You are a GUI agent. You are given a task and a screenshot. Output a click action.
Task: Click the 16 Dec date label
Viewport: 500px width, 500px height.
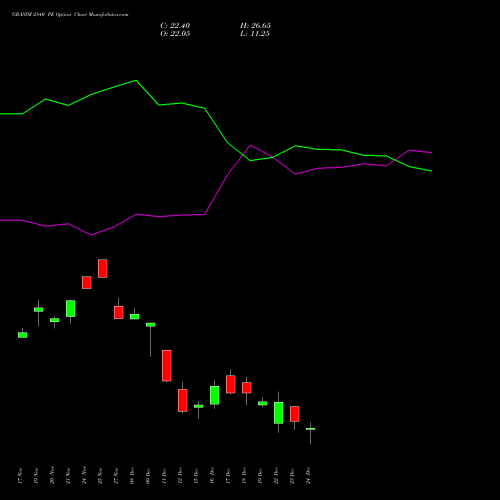[212, 476]
